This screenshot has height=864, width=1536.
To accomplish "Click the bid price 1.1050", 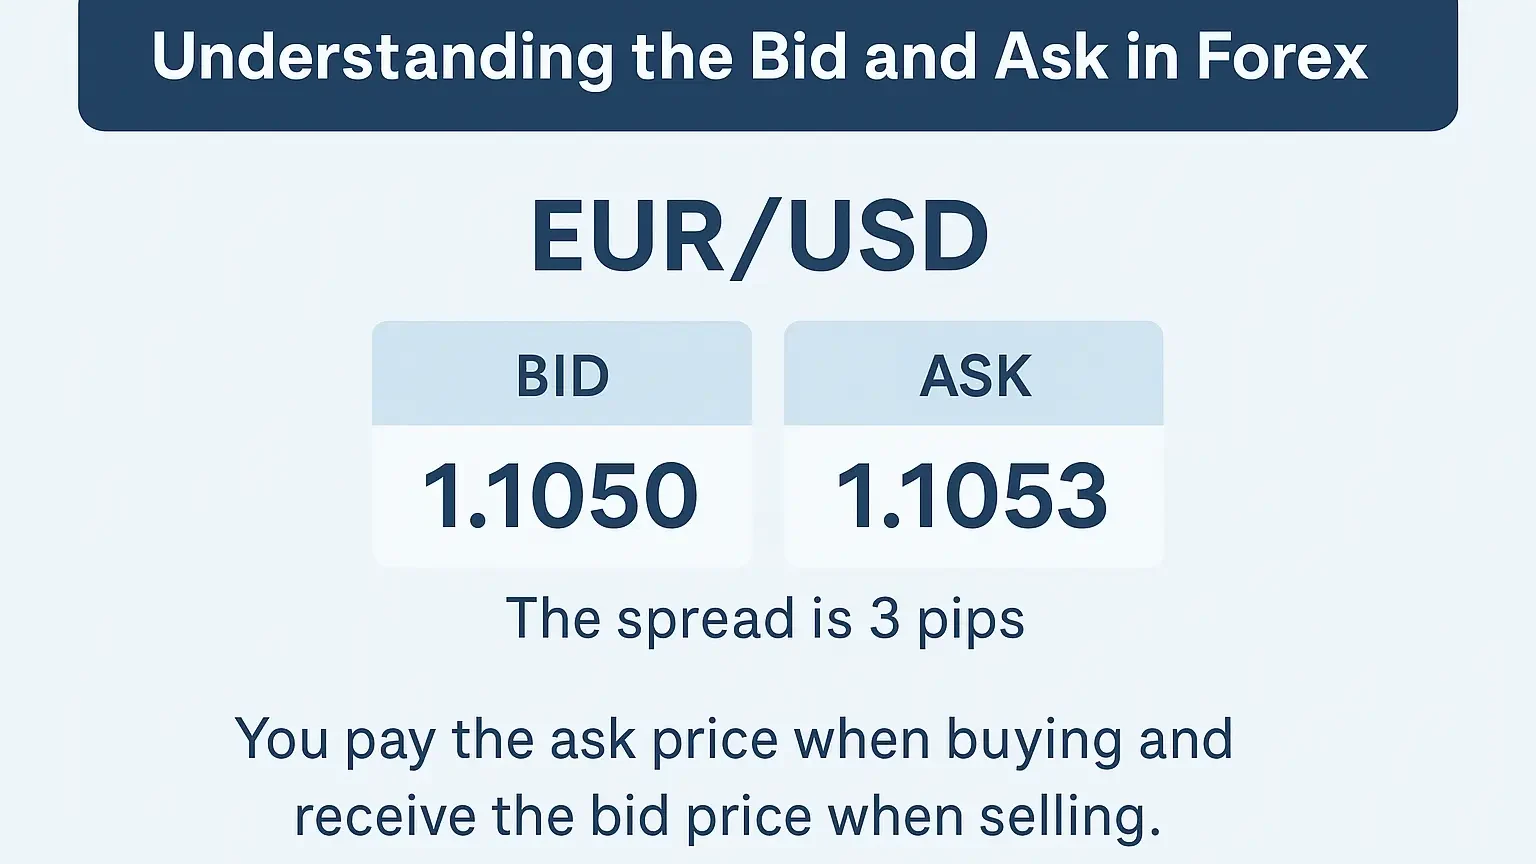I will pos(561,496).
